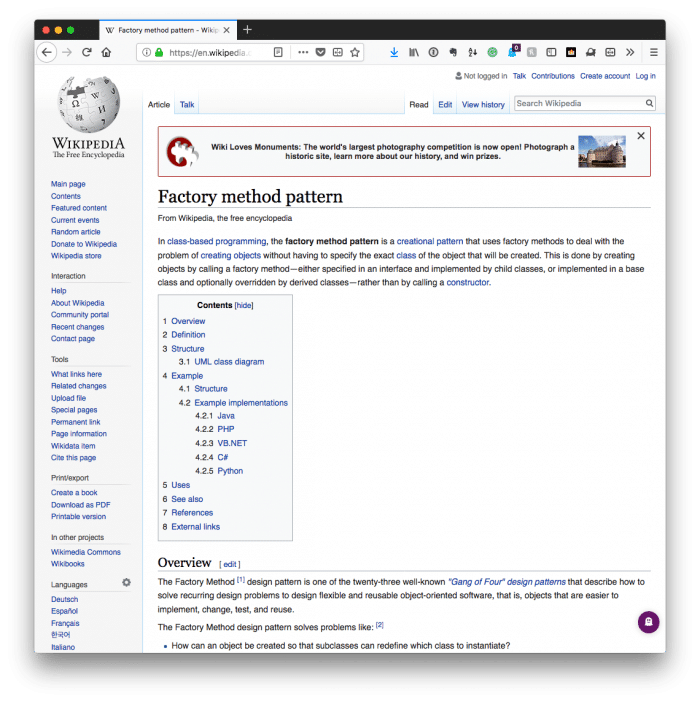The width and height of the screenshot is (700, 702).
Task: Go to the browser home page
Action: (x=106, y=52)
